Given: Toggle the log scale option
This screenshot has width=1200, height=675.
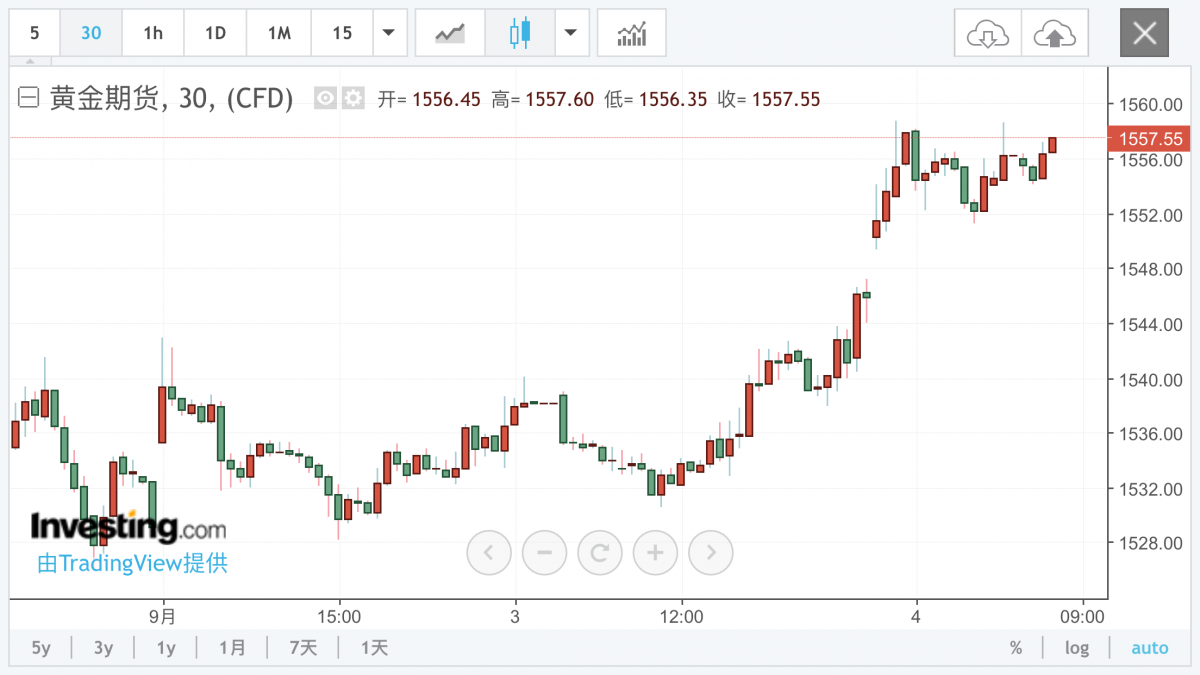Looking at the screenshot, I should pyautogui.click(x=1077, y=648).
